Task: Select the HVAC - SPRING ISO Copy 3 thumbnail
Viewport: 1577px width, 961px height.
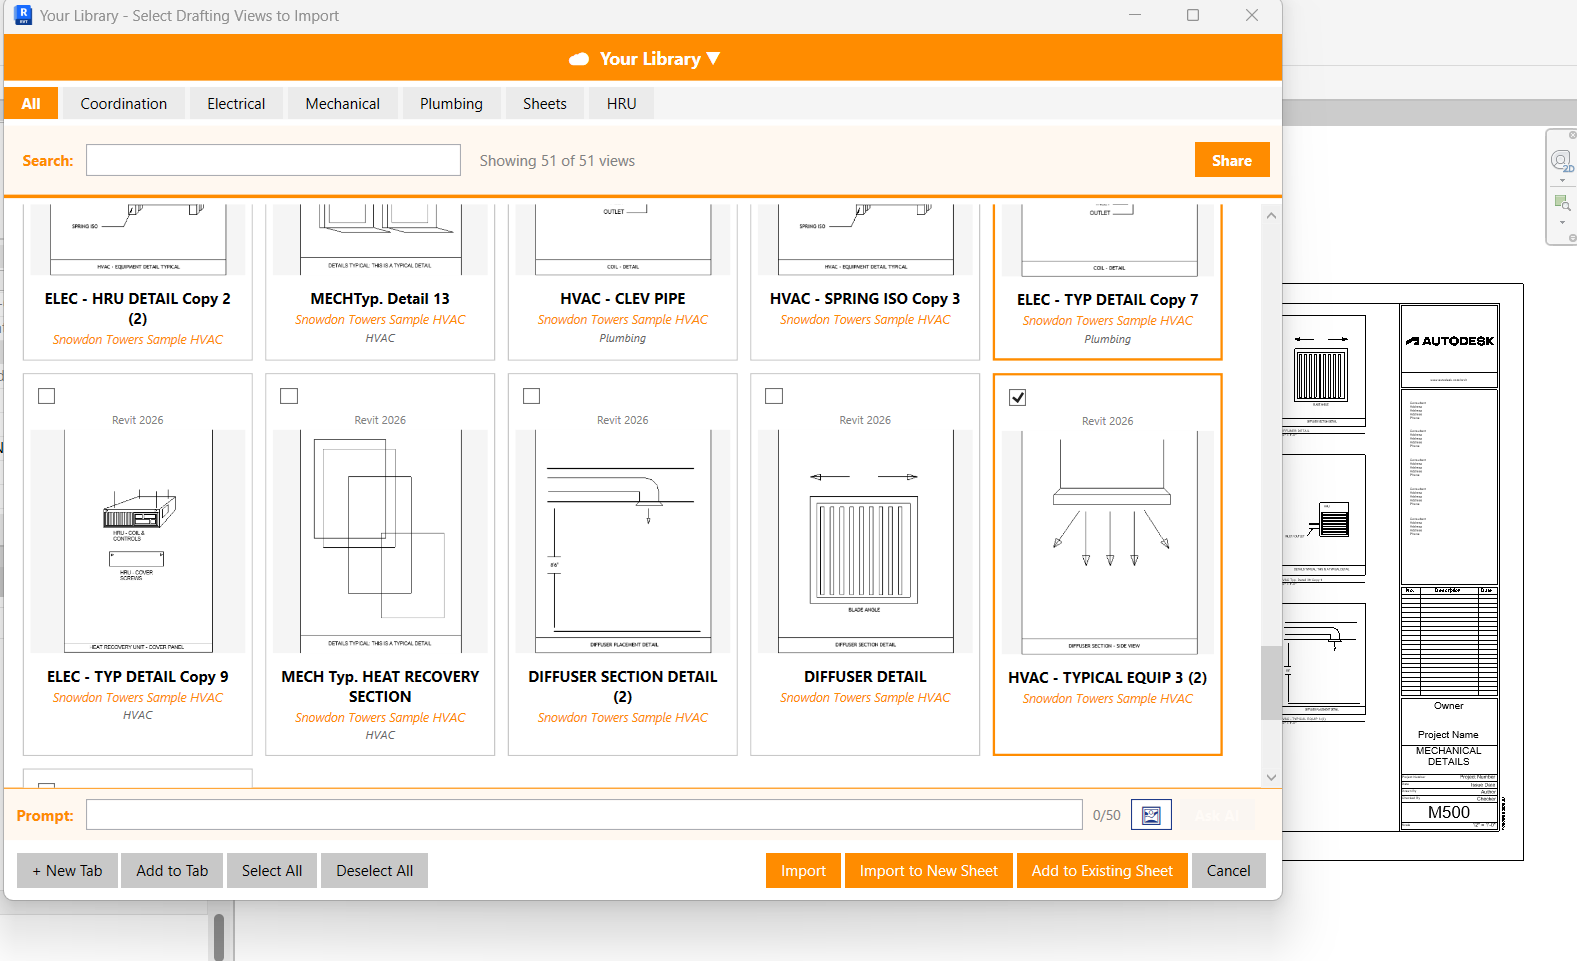Action: tap(865, 240)
